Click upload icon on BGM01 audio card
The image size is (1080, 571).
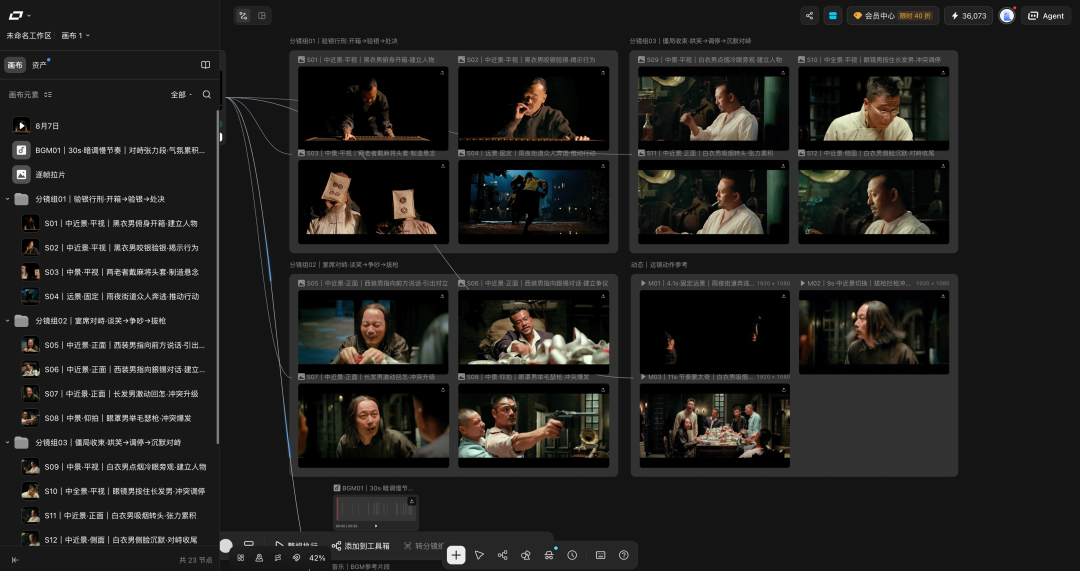(411, 501)
